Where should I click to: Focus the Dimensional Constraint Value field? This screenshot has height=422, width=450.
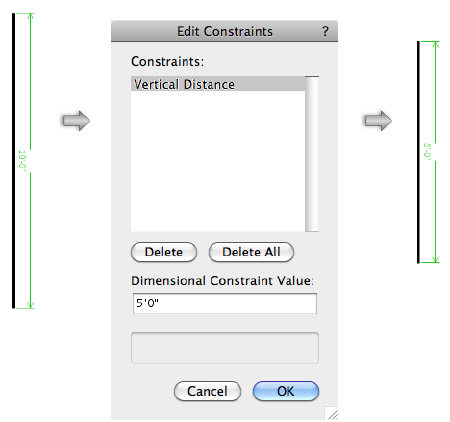[225, 303]
